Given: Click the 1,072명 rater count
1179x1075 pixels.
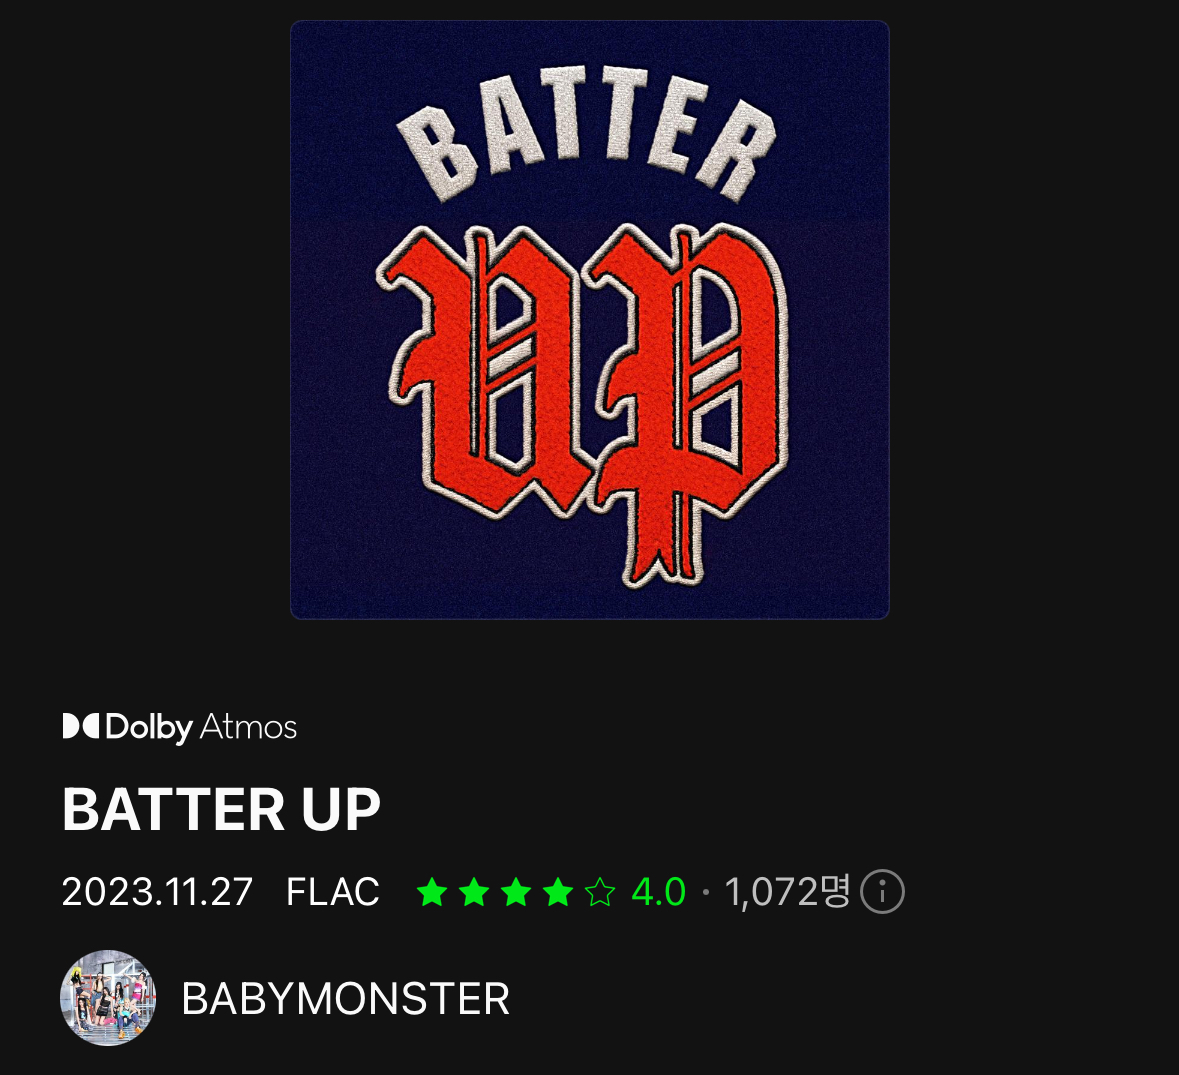Looking at the screenshot, I should point(787,892).
